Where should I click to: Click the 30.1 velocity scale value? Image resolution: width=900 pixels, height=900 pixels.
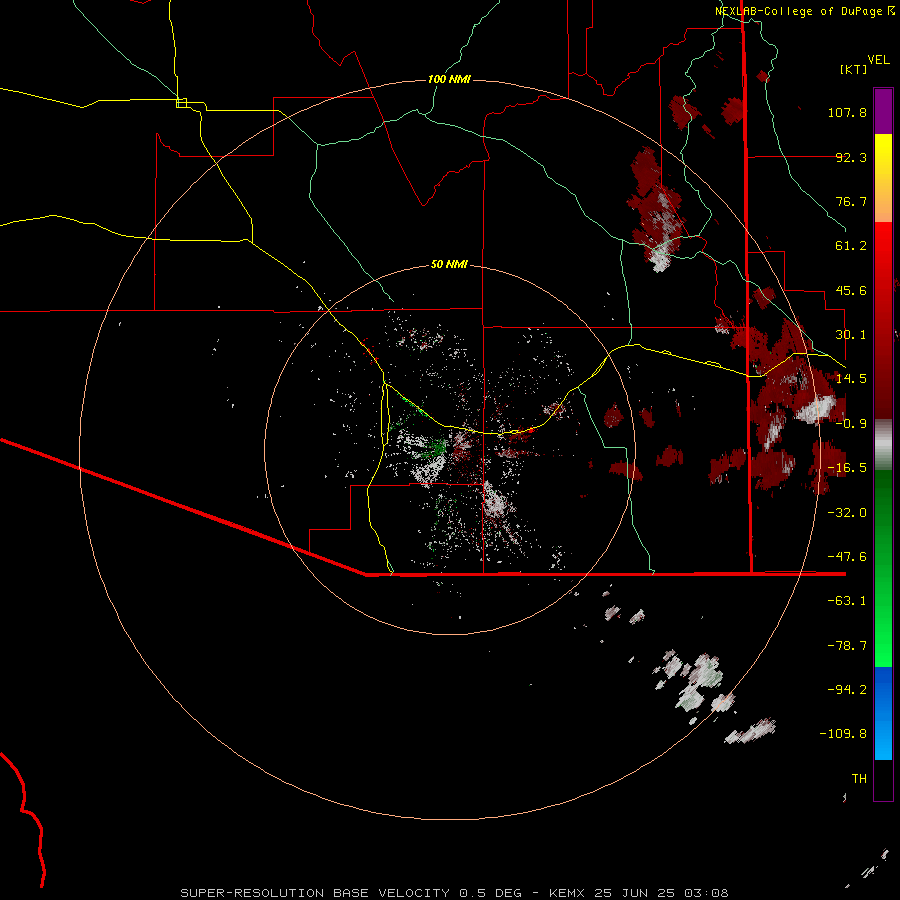851,335
